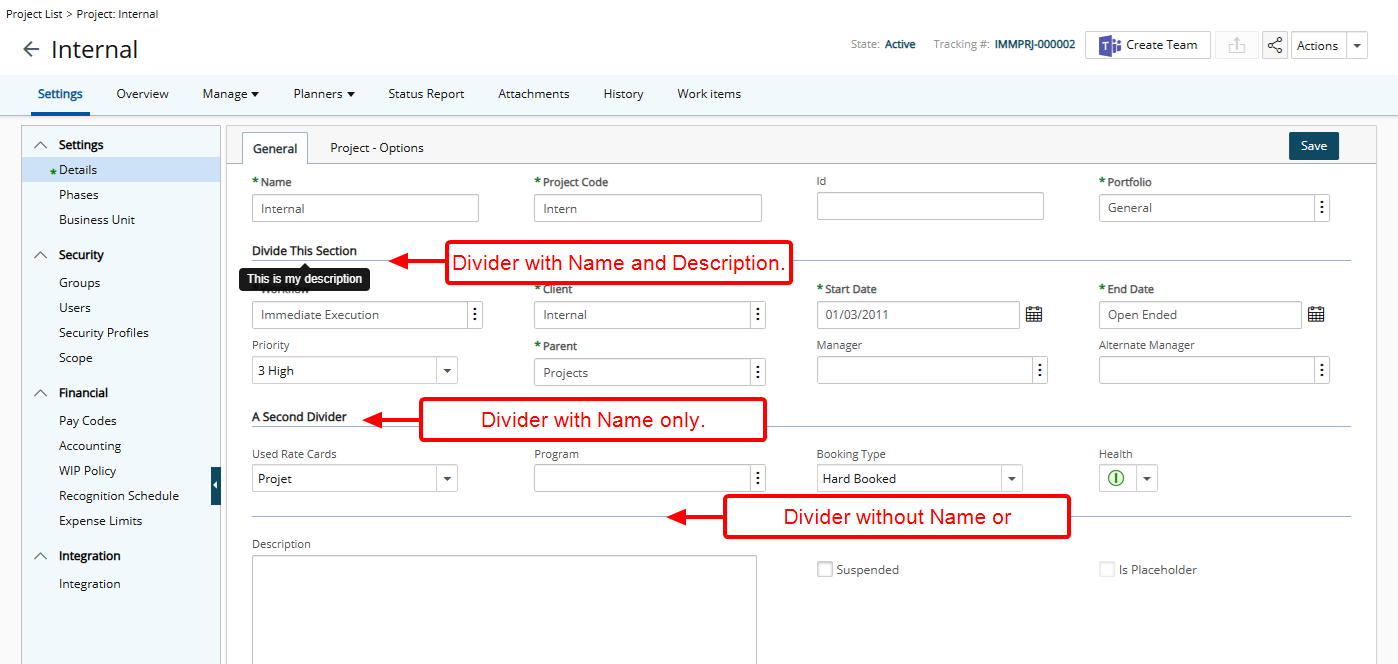The height and width of the screenshot is (664, 1398).
Task: Open the Booking Type dropdown
Action: 1011,479
